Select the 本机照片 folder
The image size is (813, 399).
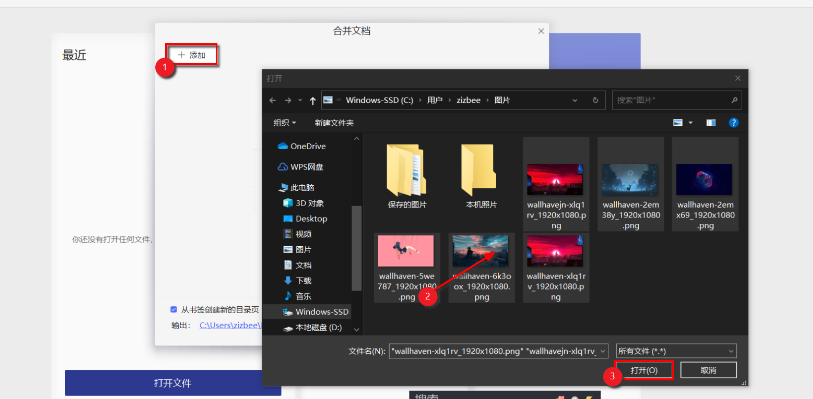click(x=481, y=175)
